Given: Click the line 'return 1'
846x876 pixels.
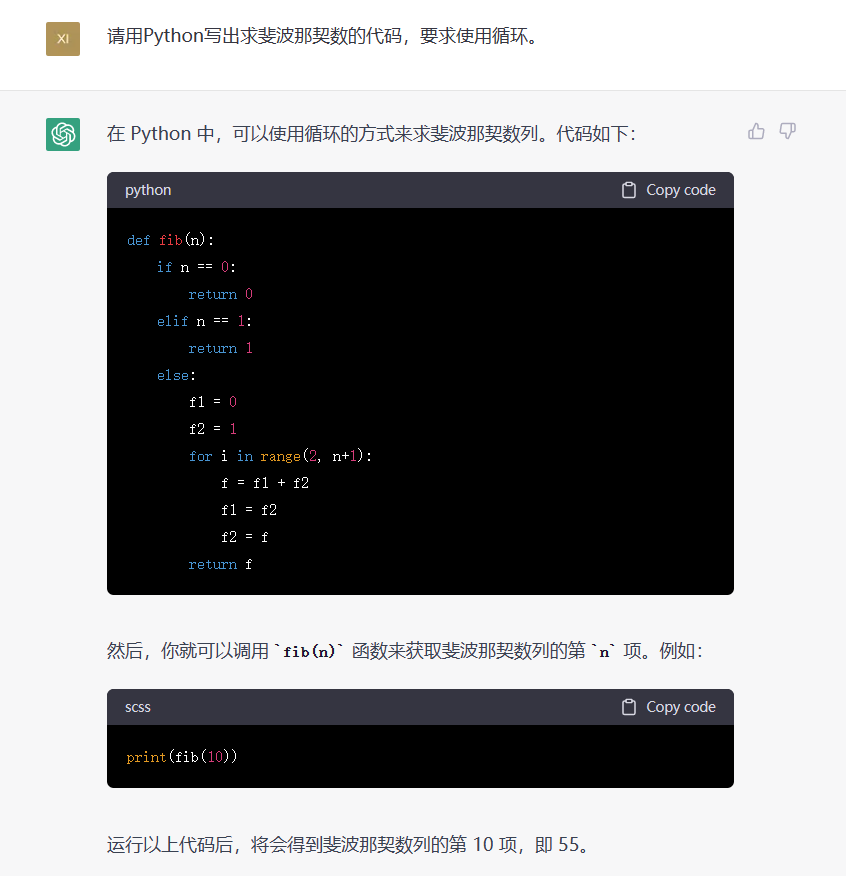Looking at the screenshot, I should pyautogui.click(x=221, y=348).
